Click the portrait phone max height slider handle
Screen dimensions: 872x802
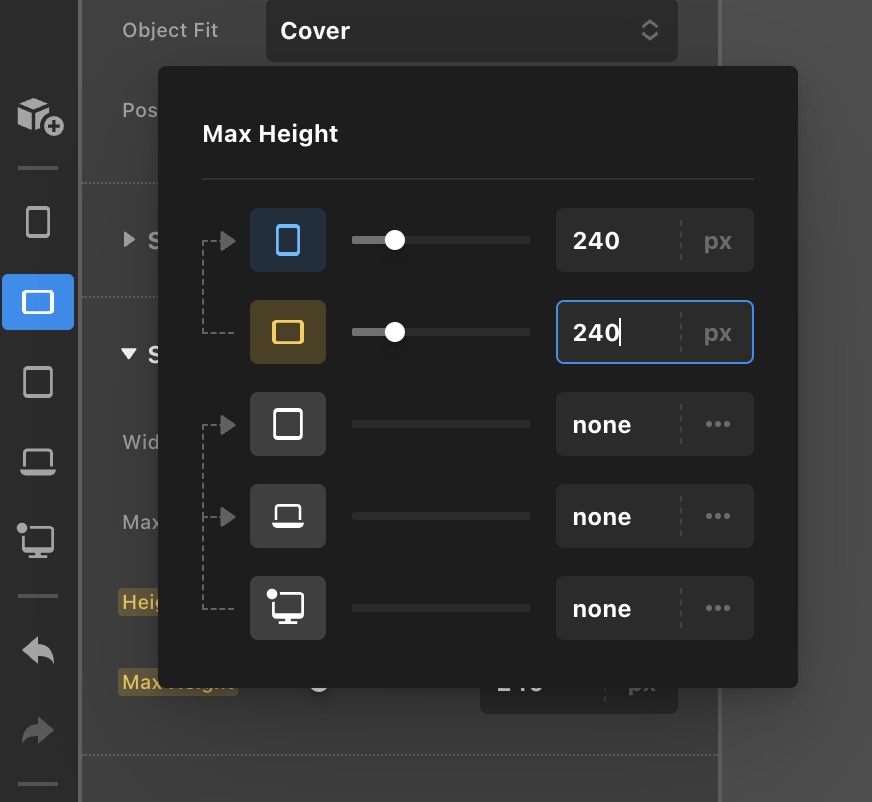[395, 240]
